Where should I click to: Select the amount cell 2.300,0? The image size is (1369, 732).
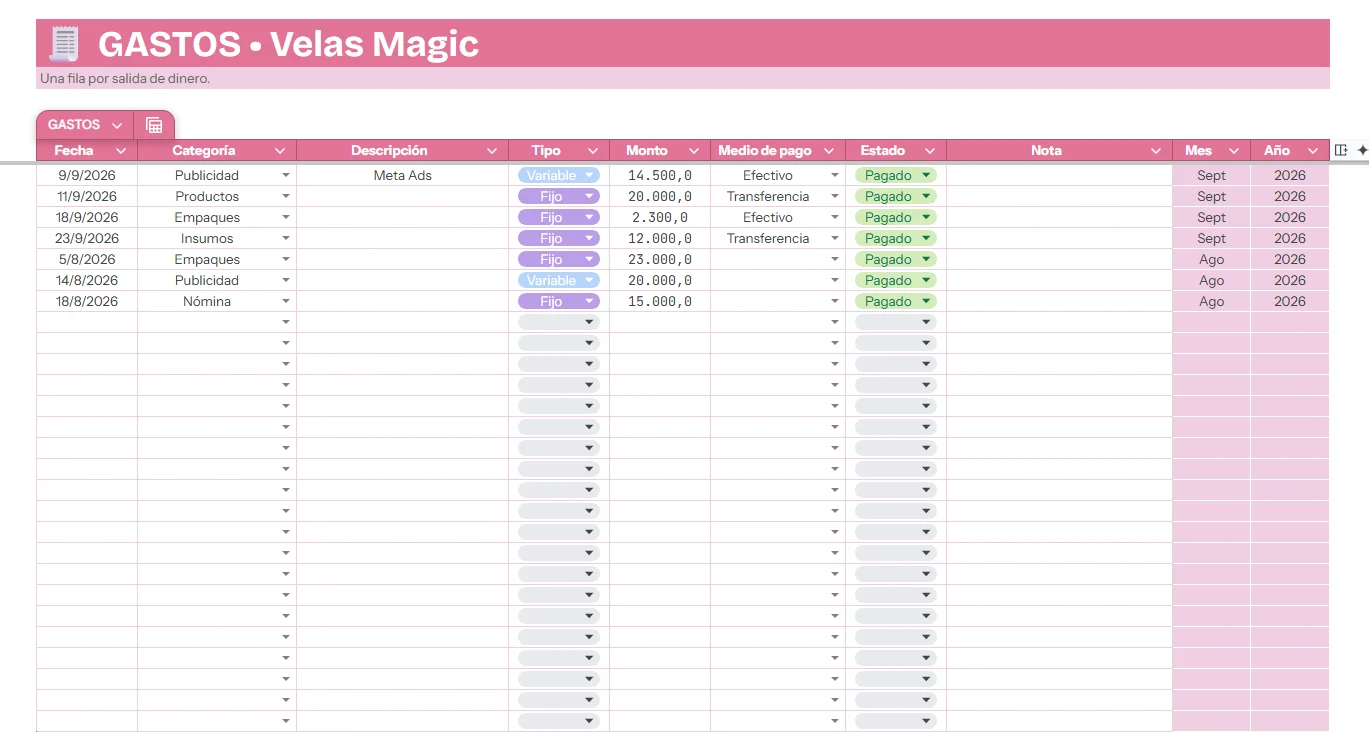click(660, 217)
